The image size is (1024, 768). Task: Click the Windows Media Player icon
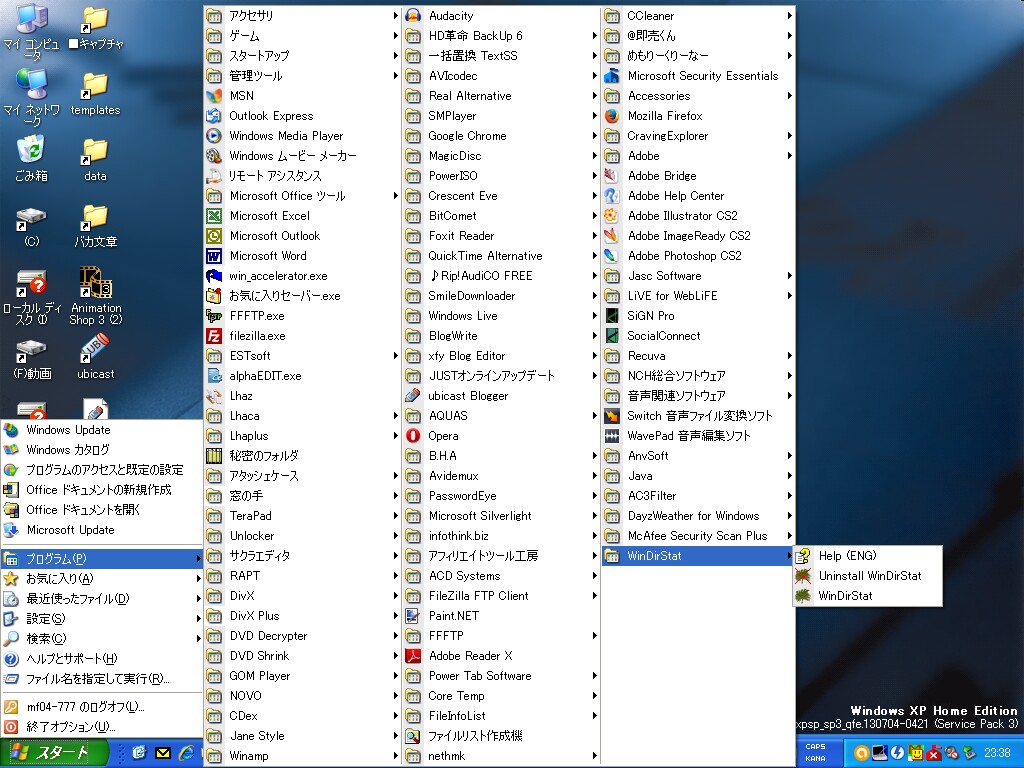click(214, 136)
